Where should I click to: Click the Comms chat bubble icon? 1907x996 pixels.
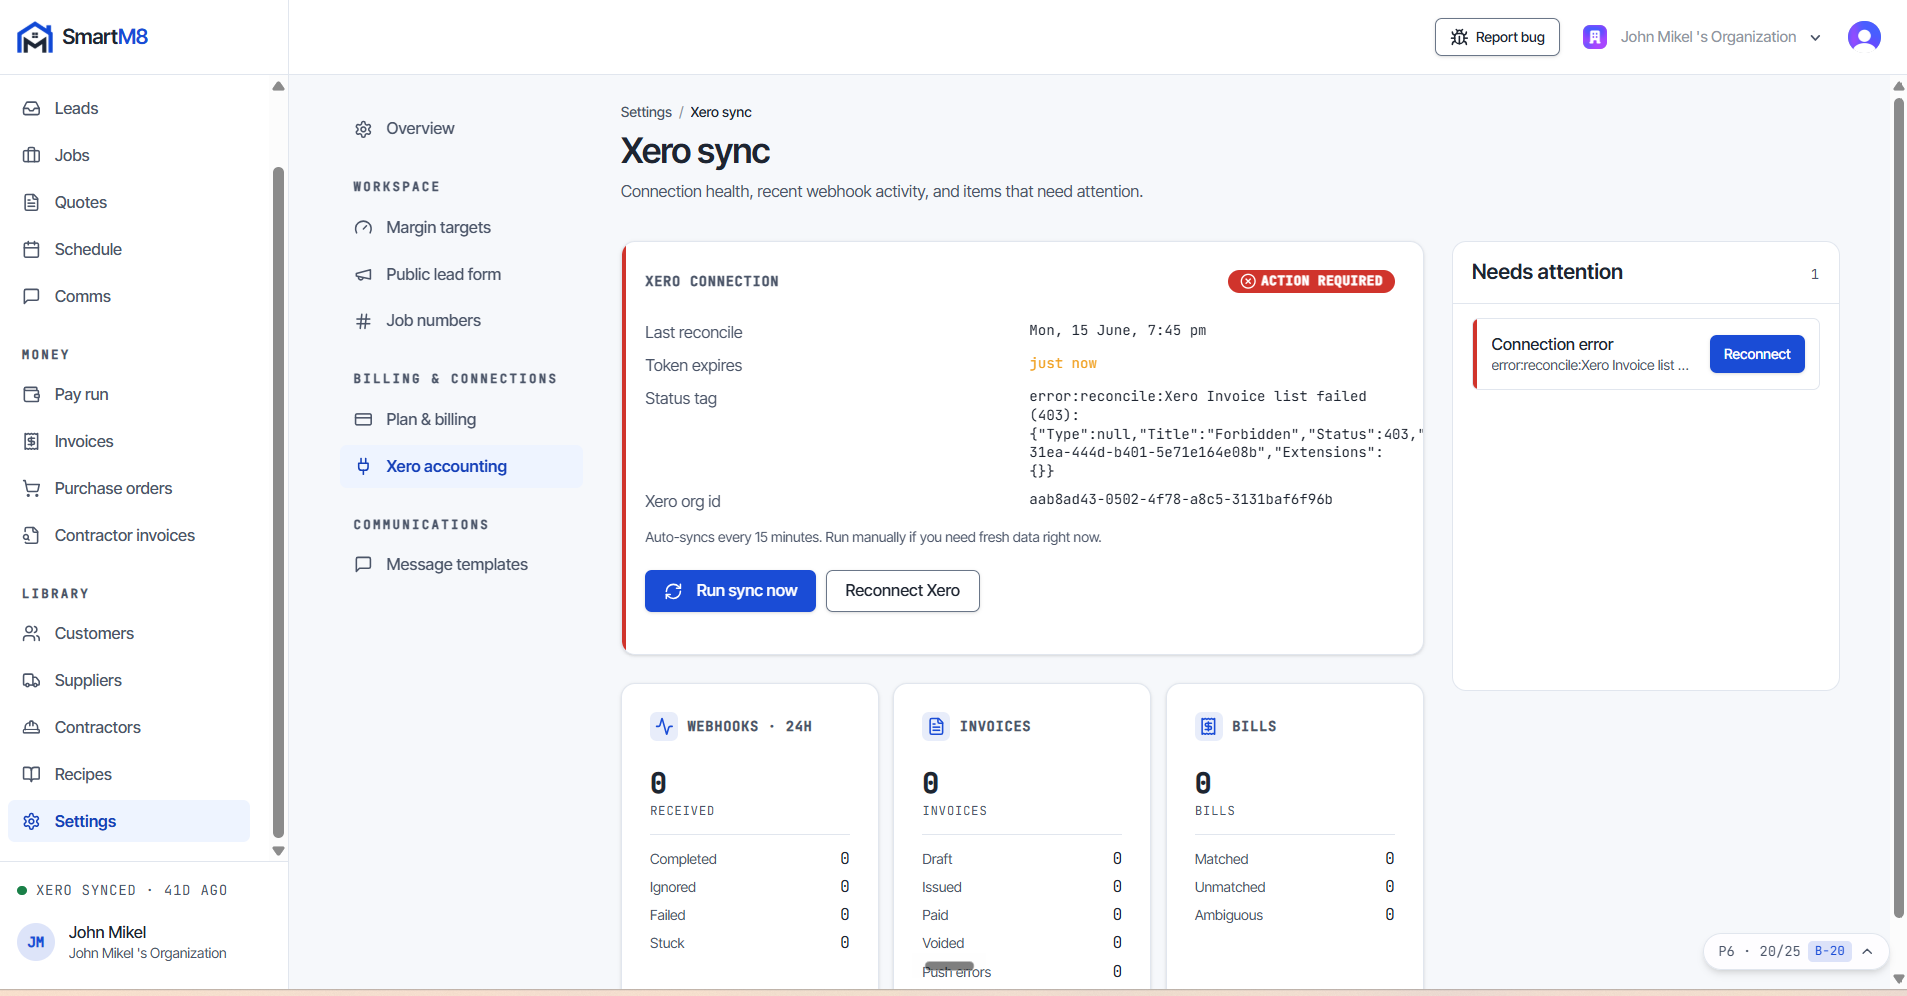[32, 296]
